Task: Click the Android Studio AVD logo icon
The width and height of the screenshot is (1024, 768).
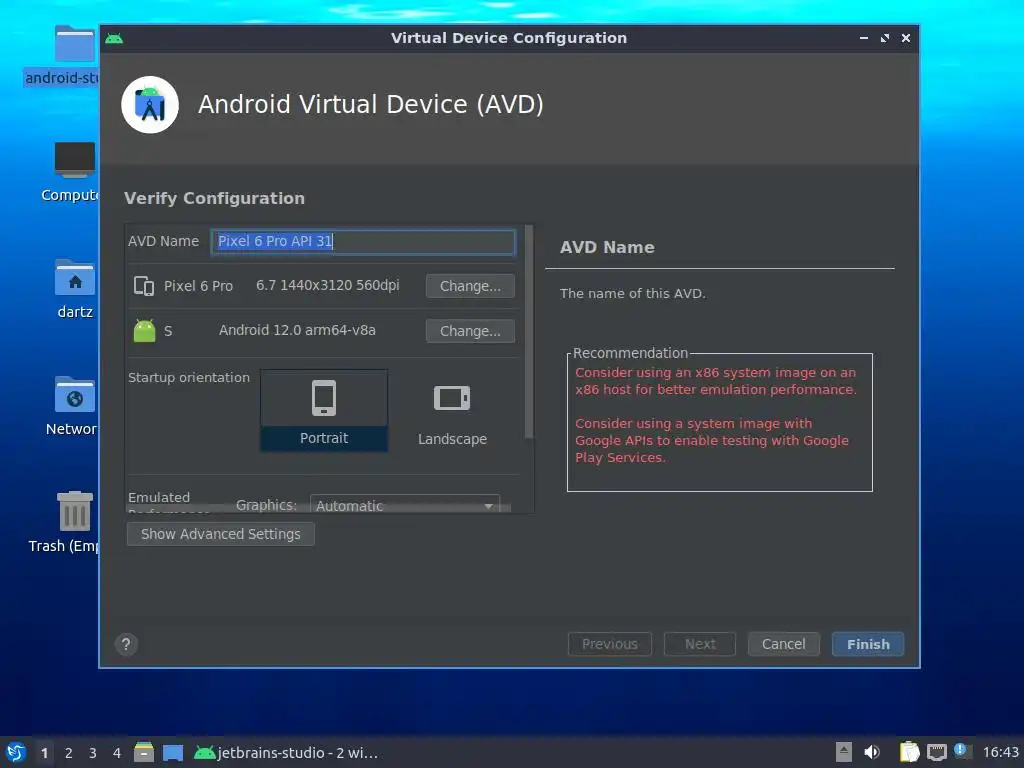Action: point(150,104)
